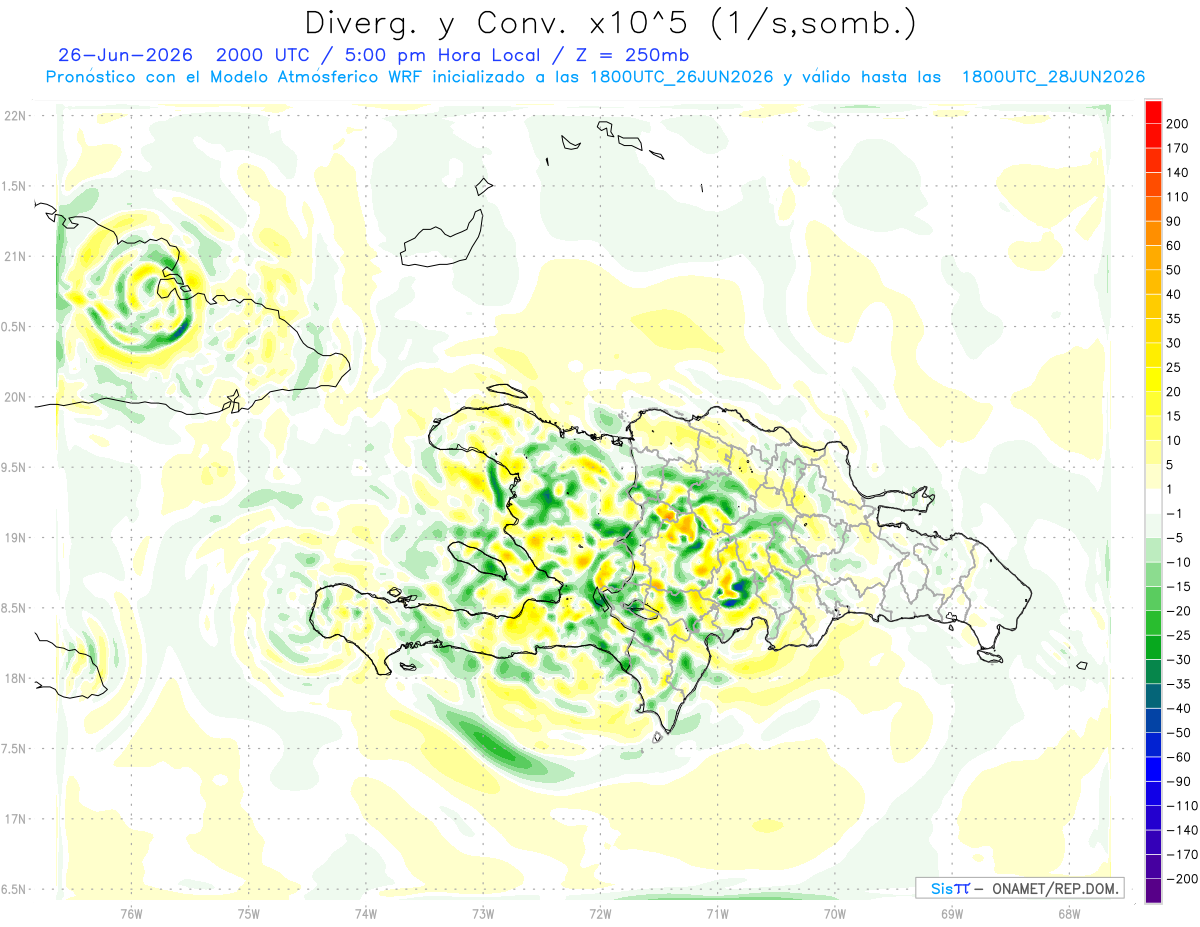Click the '17N' latitude label
Screen dimensions: 1200x927
click(x=15, y=819)
